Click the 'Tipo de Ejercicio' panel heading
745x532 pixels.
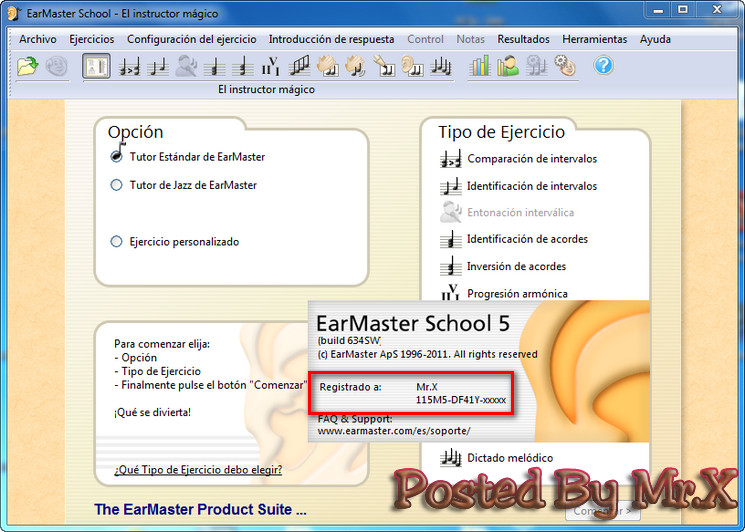[501, 132]
